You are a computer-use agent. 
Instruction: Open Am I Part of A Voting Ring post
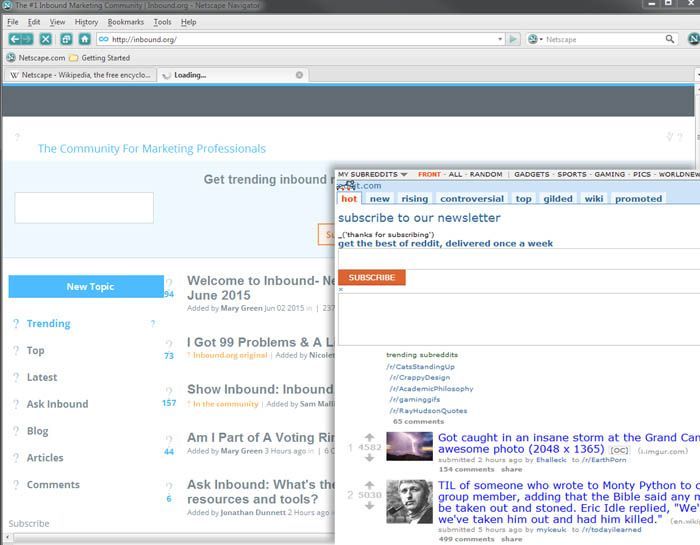click(x=261, y=437)
